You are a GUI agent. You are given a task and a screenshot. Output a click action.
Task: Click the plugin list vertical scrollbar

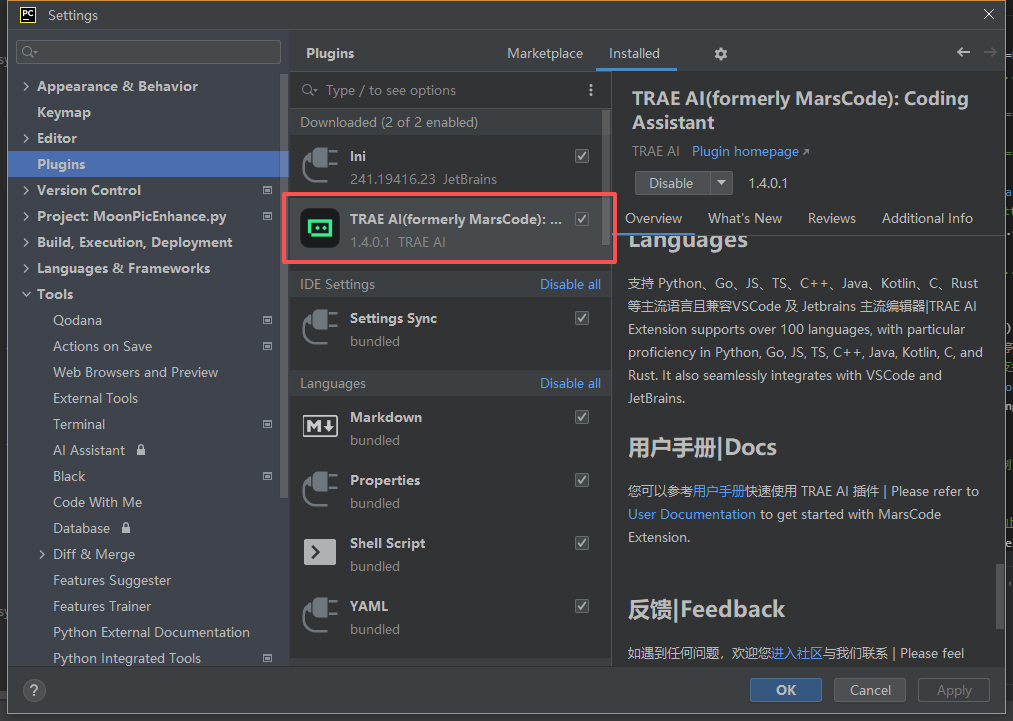click(x=606, y=178)
